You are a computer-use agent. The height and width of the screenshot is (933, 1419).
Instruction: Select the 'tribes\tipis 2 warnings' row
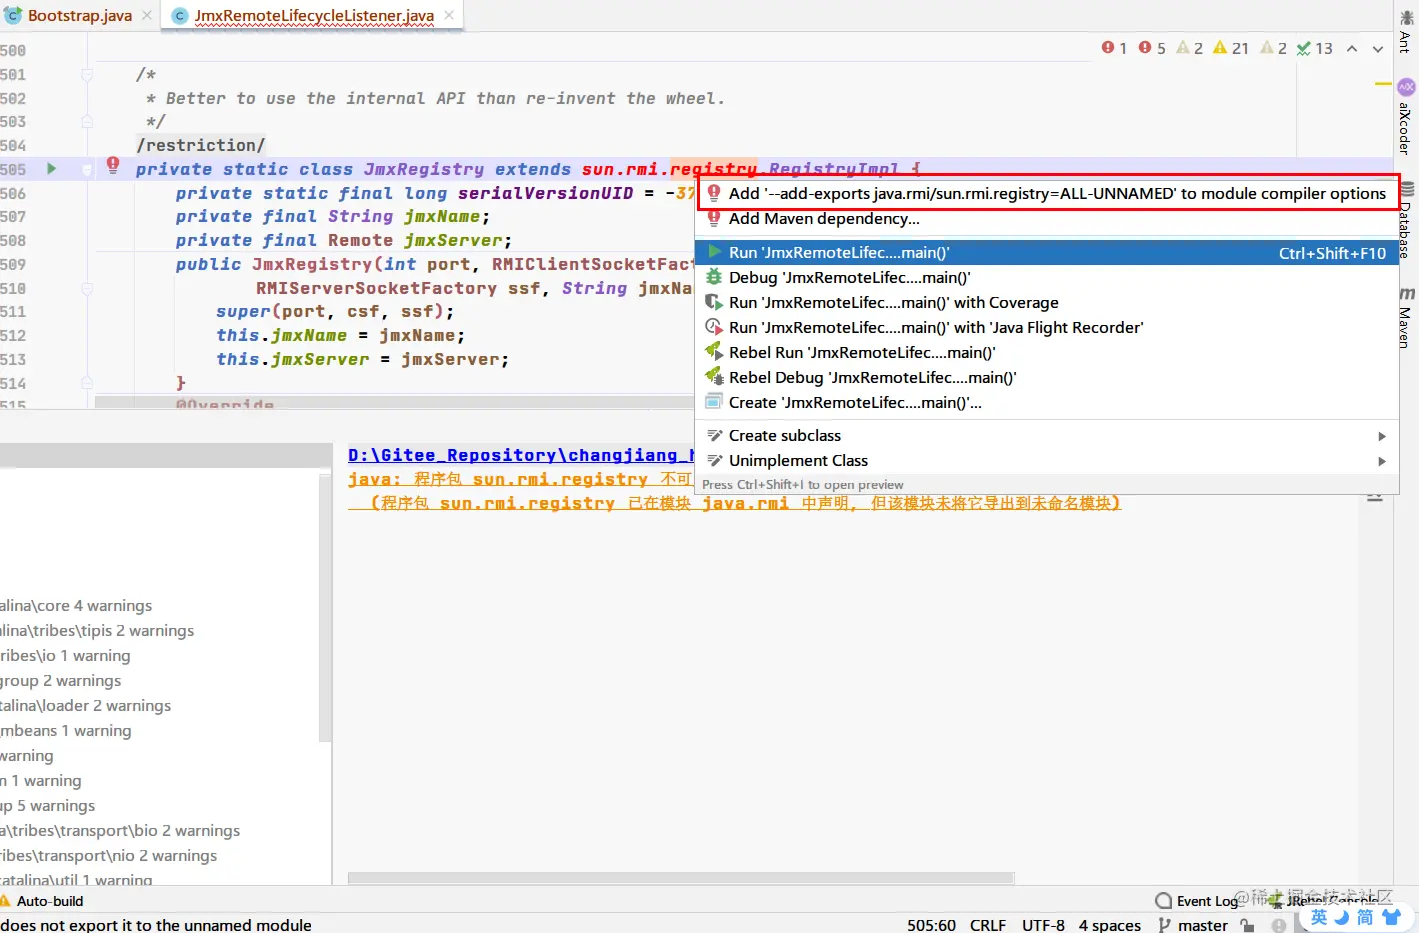97,631
